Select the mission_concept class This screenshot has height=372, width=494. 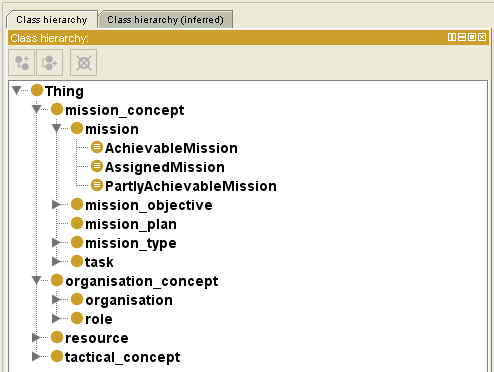point(125,110)
